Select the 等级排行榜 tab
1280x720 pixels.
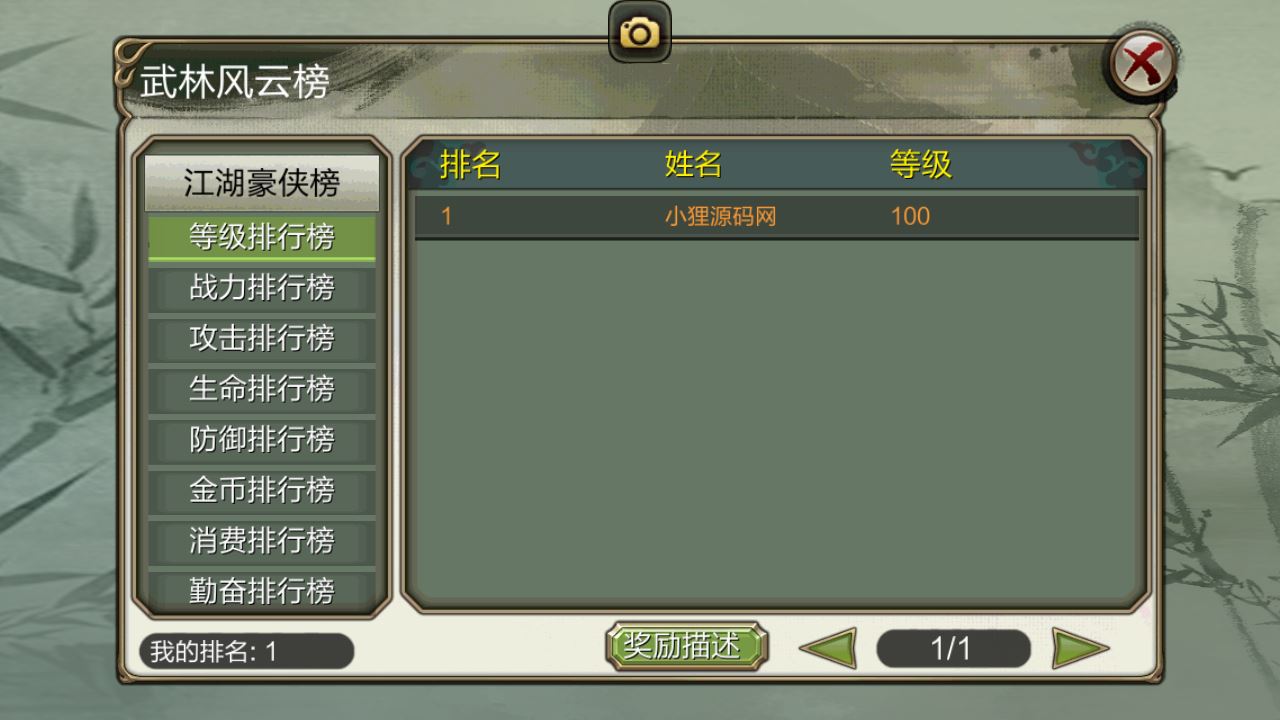[x=262, y=238]
